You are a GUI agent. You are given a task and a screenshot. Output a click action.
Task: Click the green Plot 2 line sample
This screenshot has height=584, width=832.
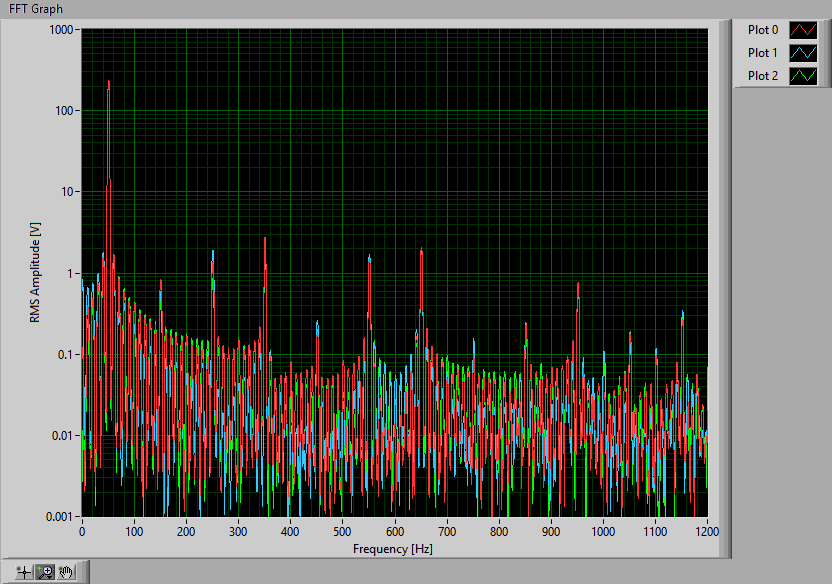[x=802, y=76]
